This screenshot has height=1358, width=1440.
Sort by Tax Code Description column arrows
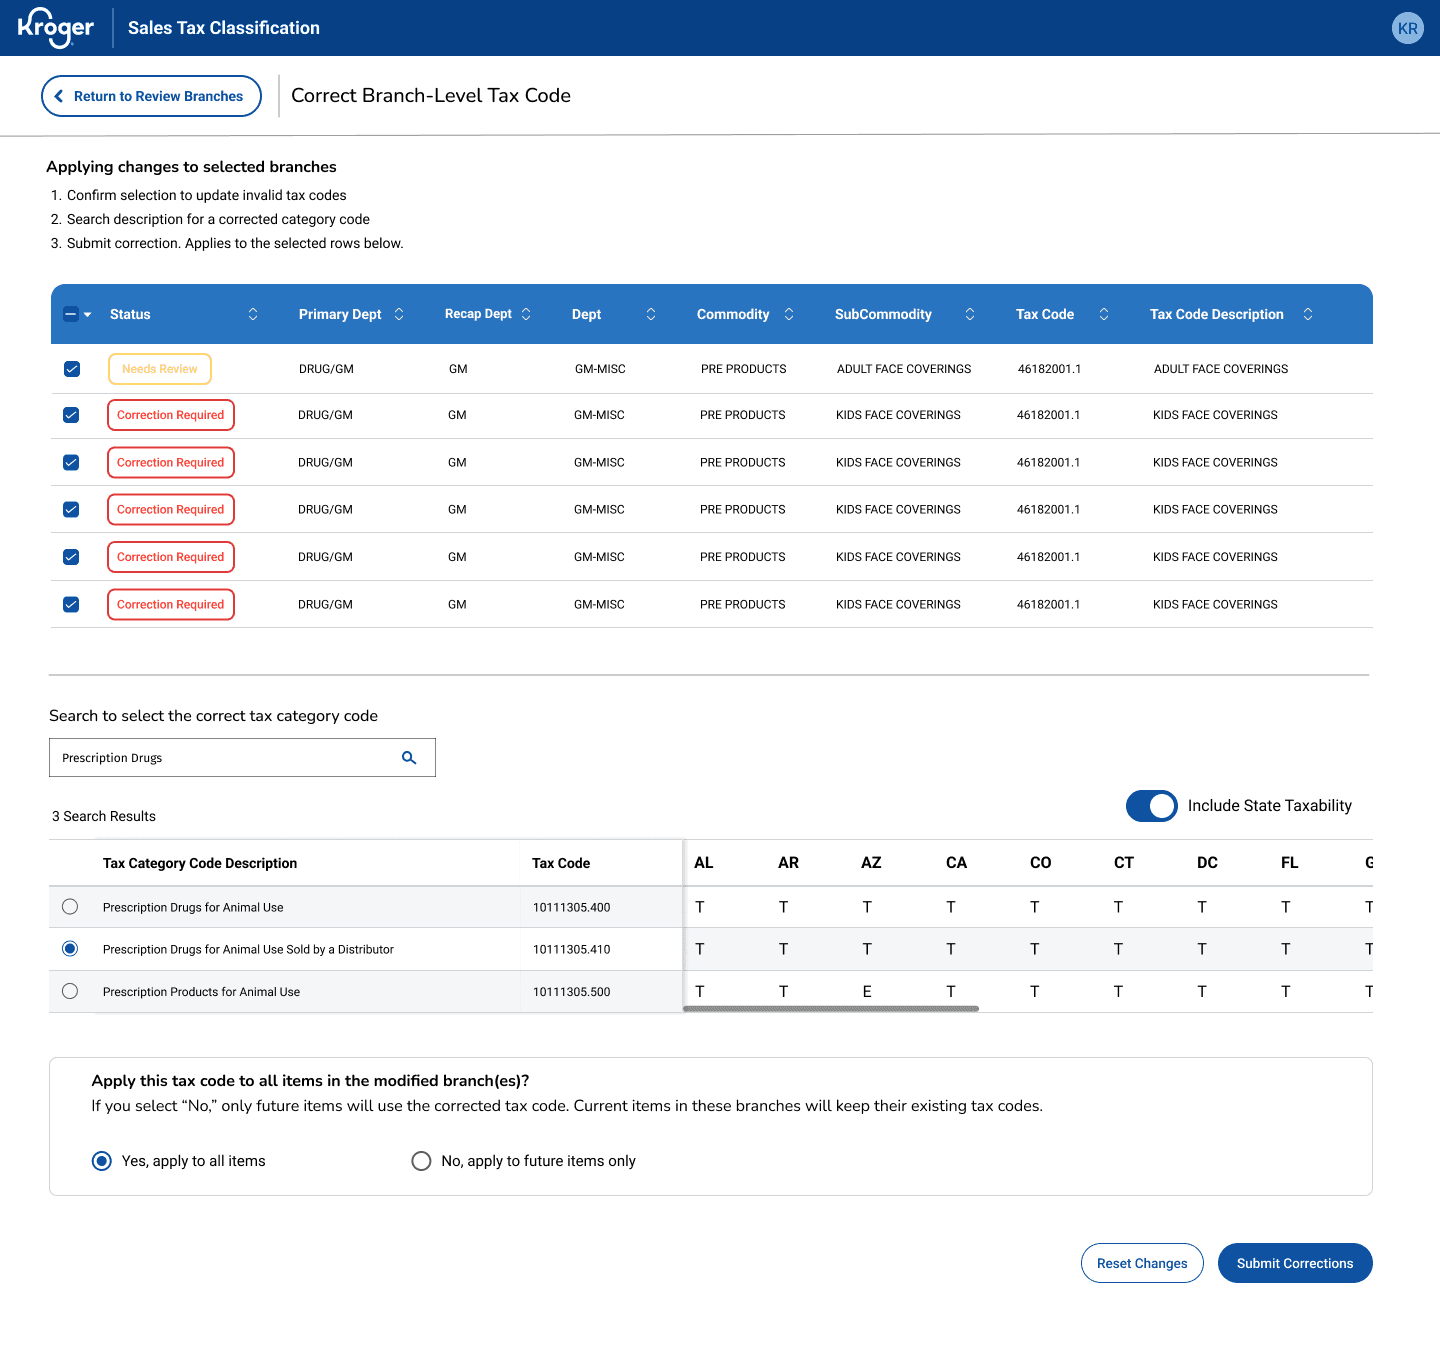coord(1308,314)
